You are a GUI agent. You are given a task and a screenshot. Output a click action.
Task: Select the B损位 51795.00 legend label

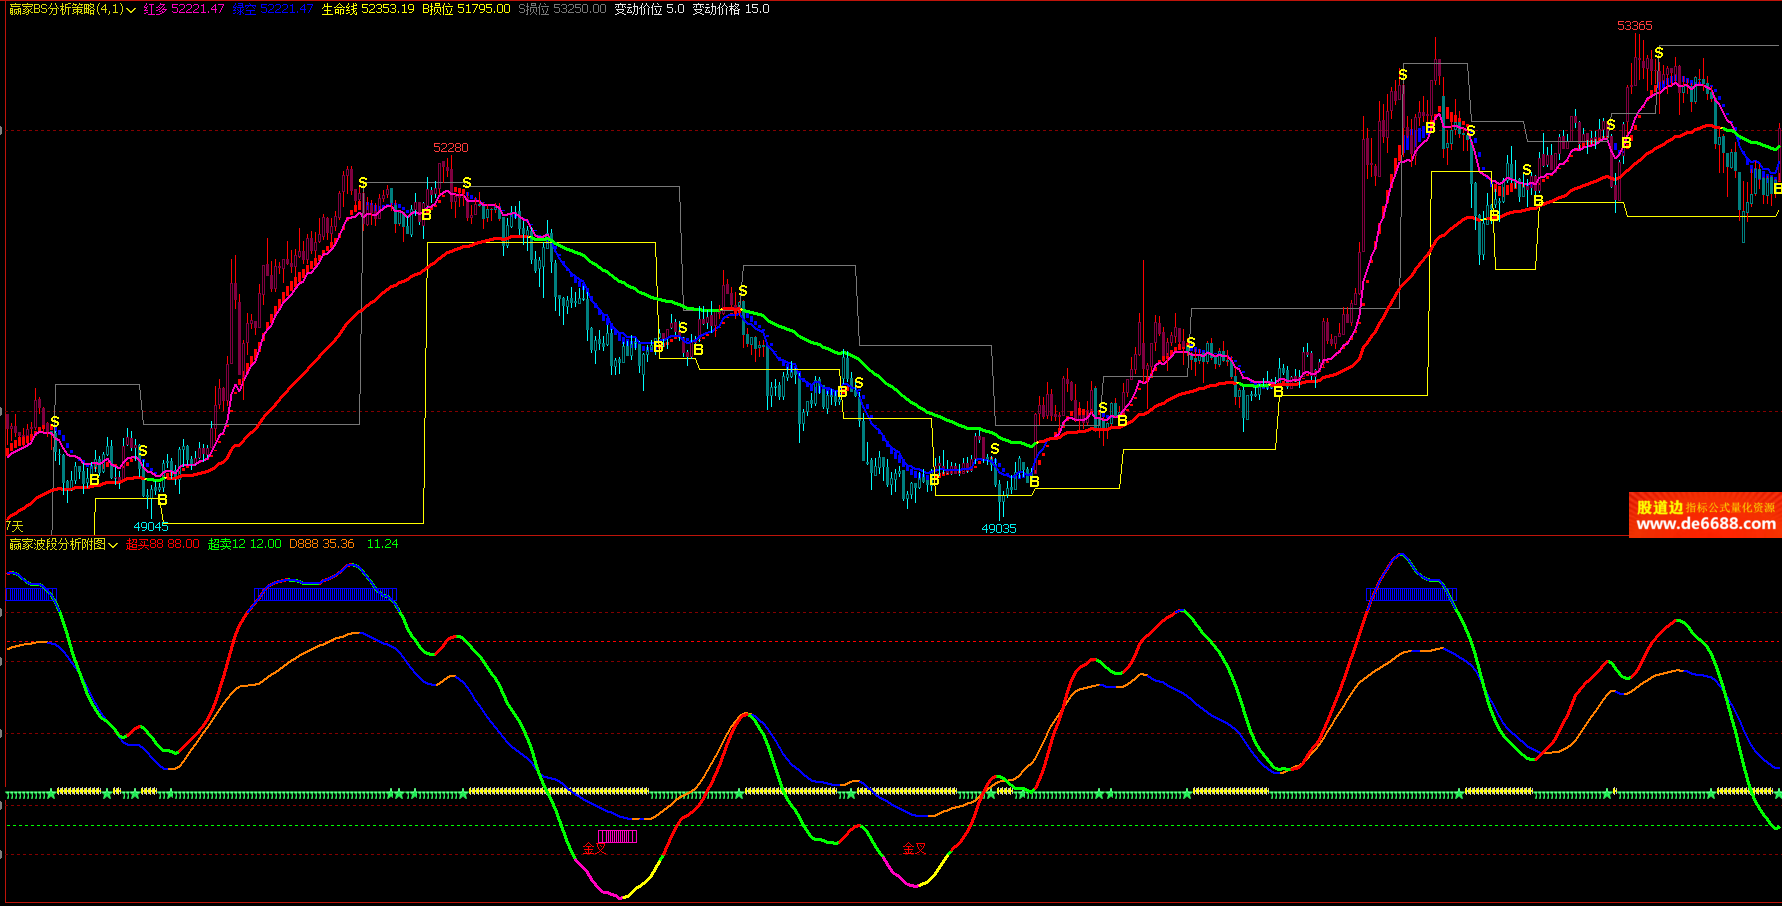click(466, 9)
